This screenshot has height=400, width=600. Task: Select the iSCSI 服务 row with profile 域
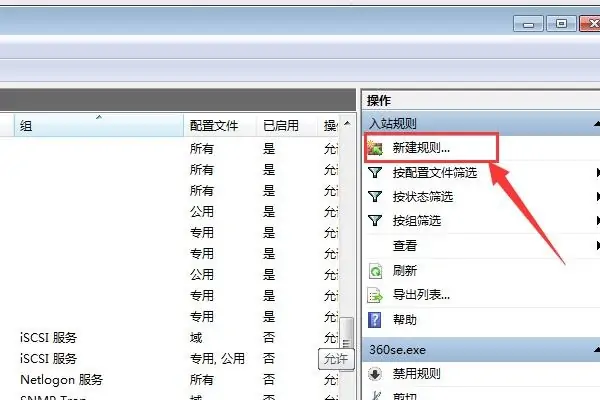click(x=170, y=338)
